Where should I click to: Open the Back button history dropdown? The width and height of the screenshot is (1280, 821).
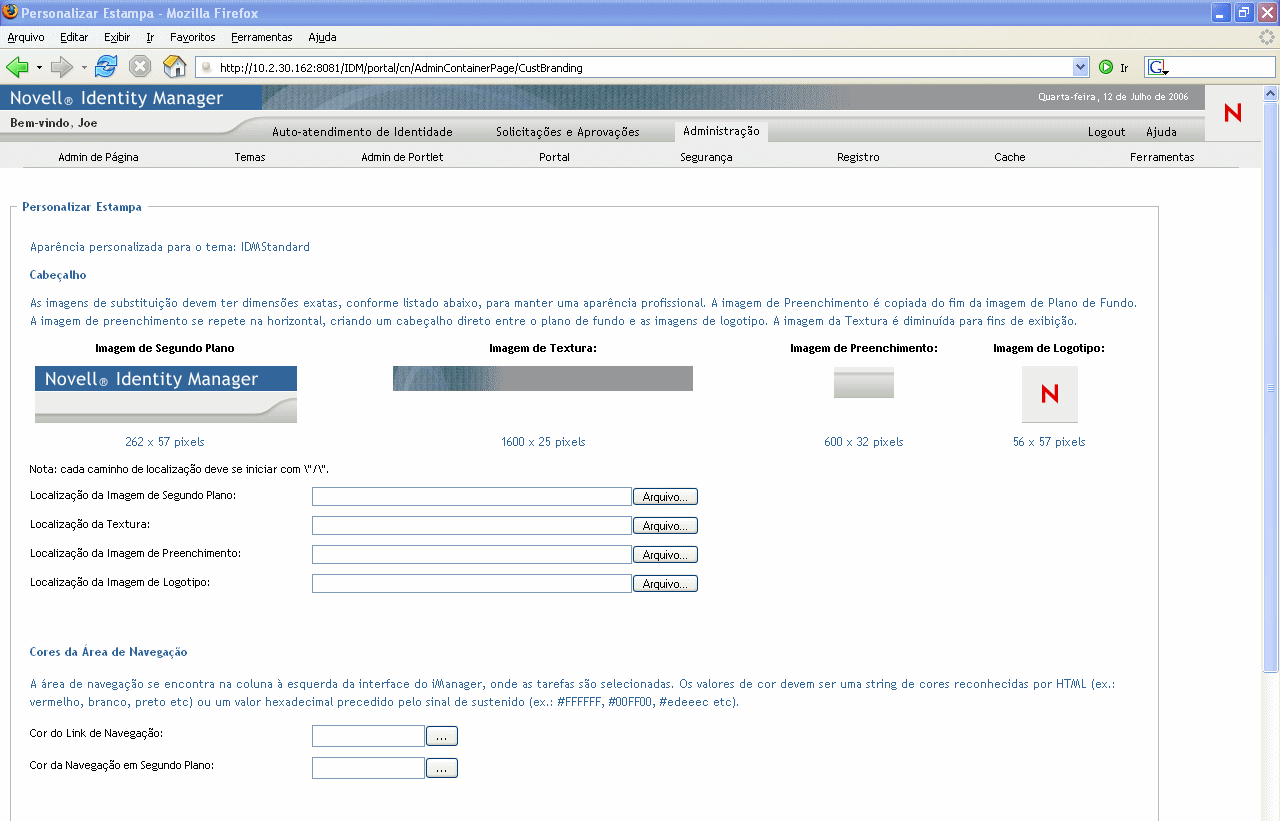coord(39,68)
